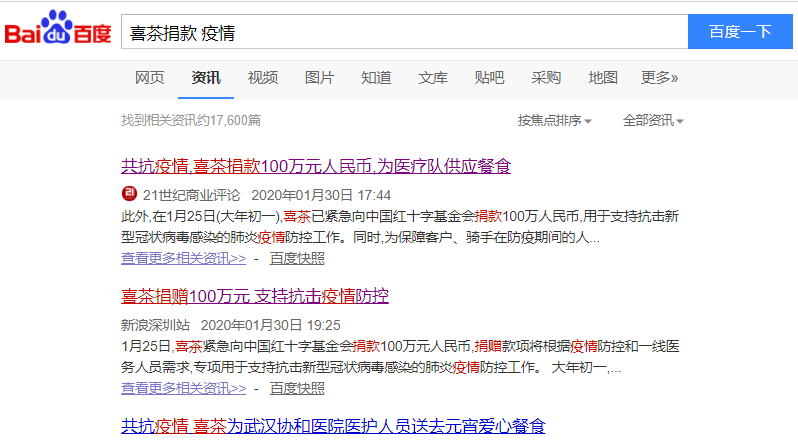Click the Baidu logo

(58, 27)
